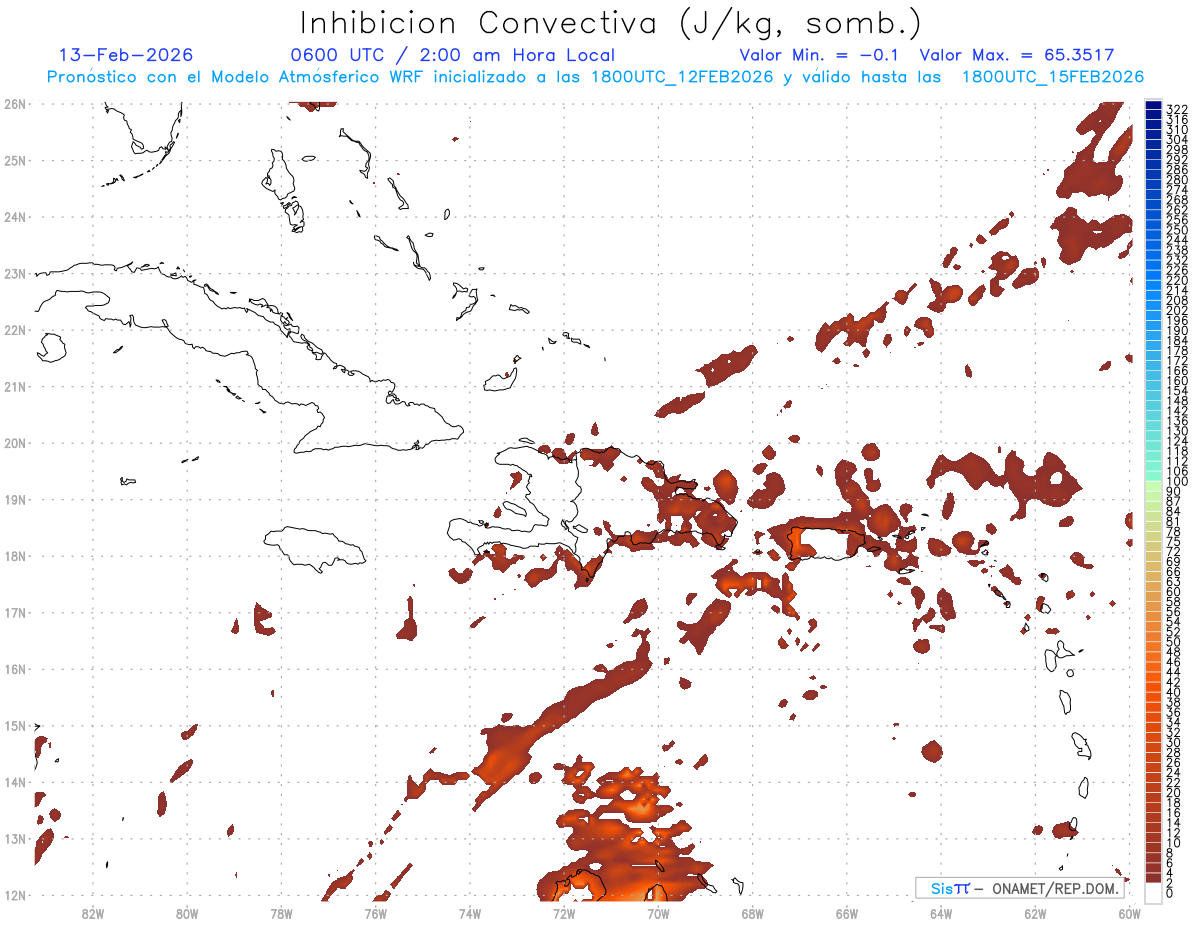The image size is (1200, 927).
Task: Click the 22N latitude label
Action: coord(14,330)
